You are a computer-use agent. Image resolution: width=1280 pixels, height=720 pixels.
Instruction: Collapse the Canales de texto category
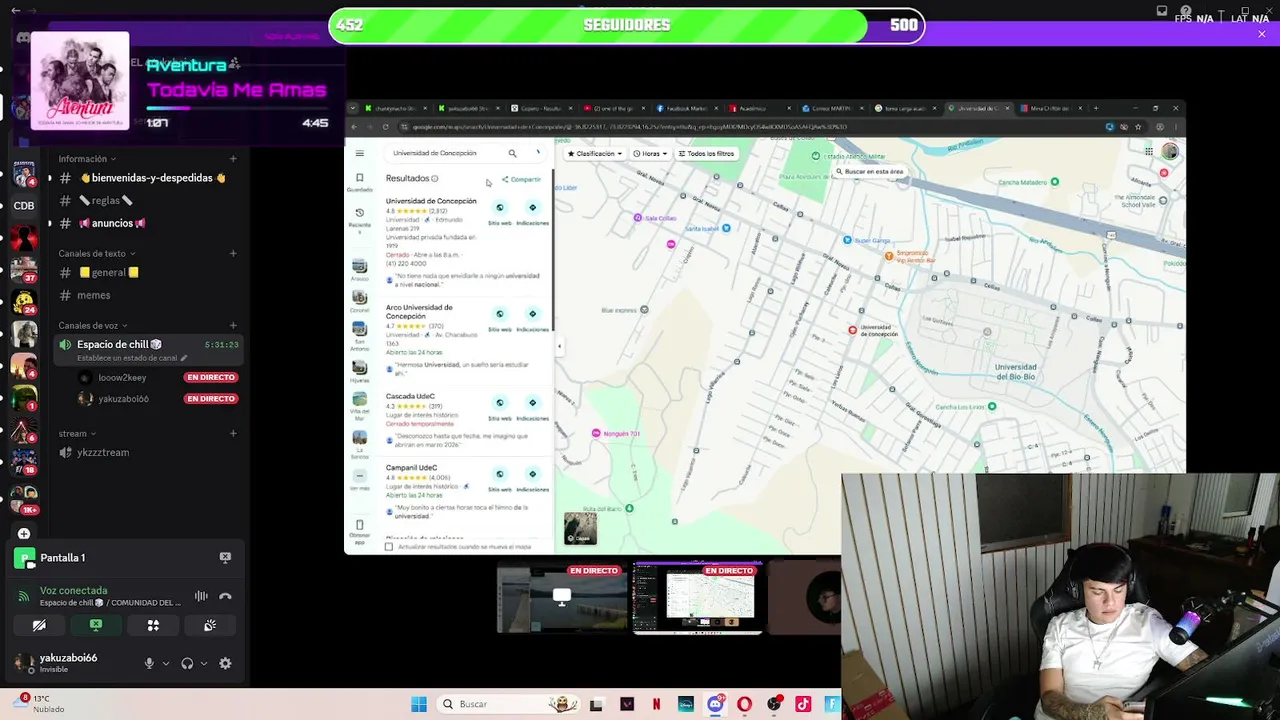point(97,253)
